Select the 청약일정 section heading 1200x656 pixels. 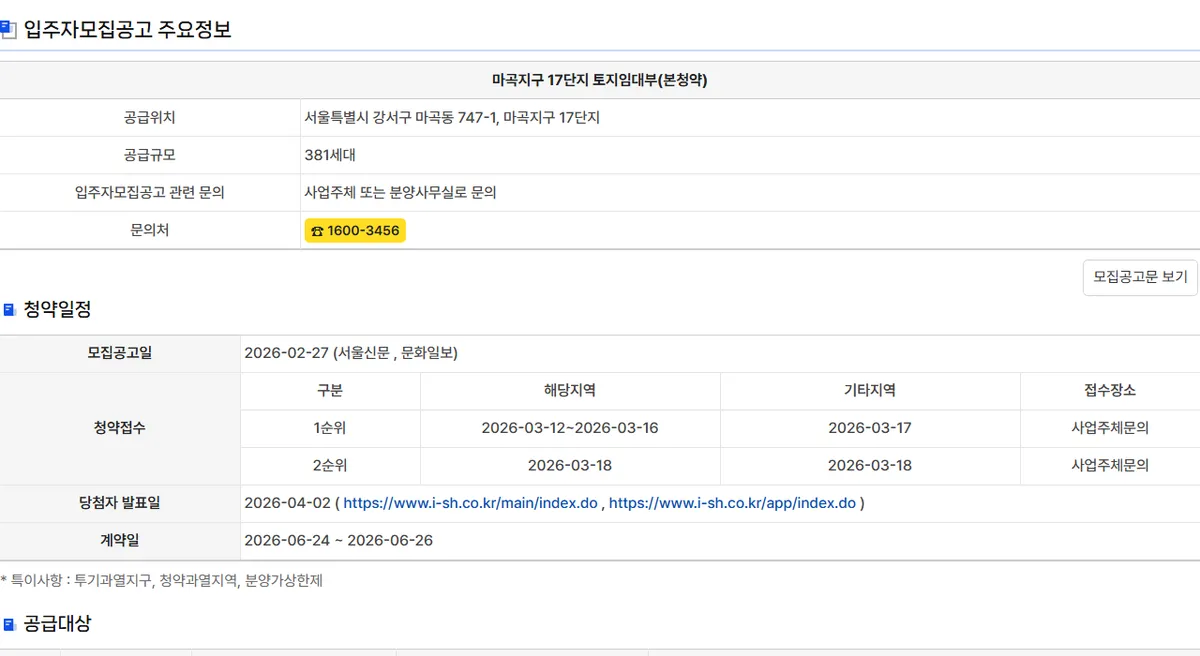[x=57, y=310]
